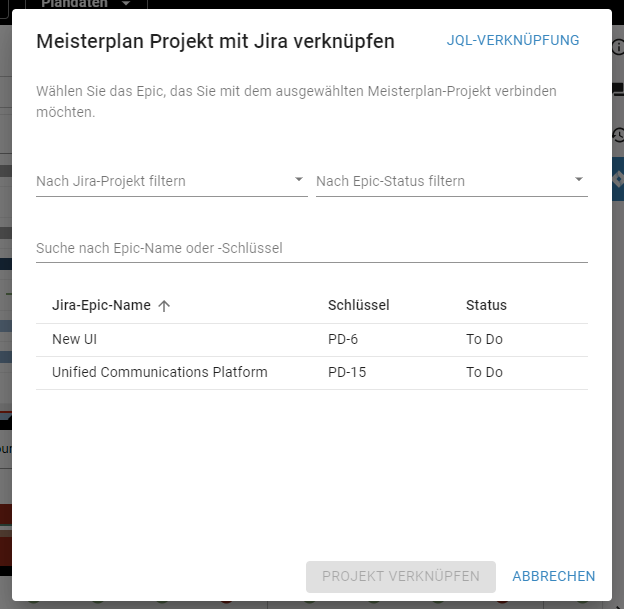624x609 pixels.
Task: Sort by the Schlüssel column header
Action: pos(359,305)
